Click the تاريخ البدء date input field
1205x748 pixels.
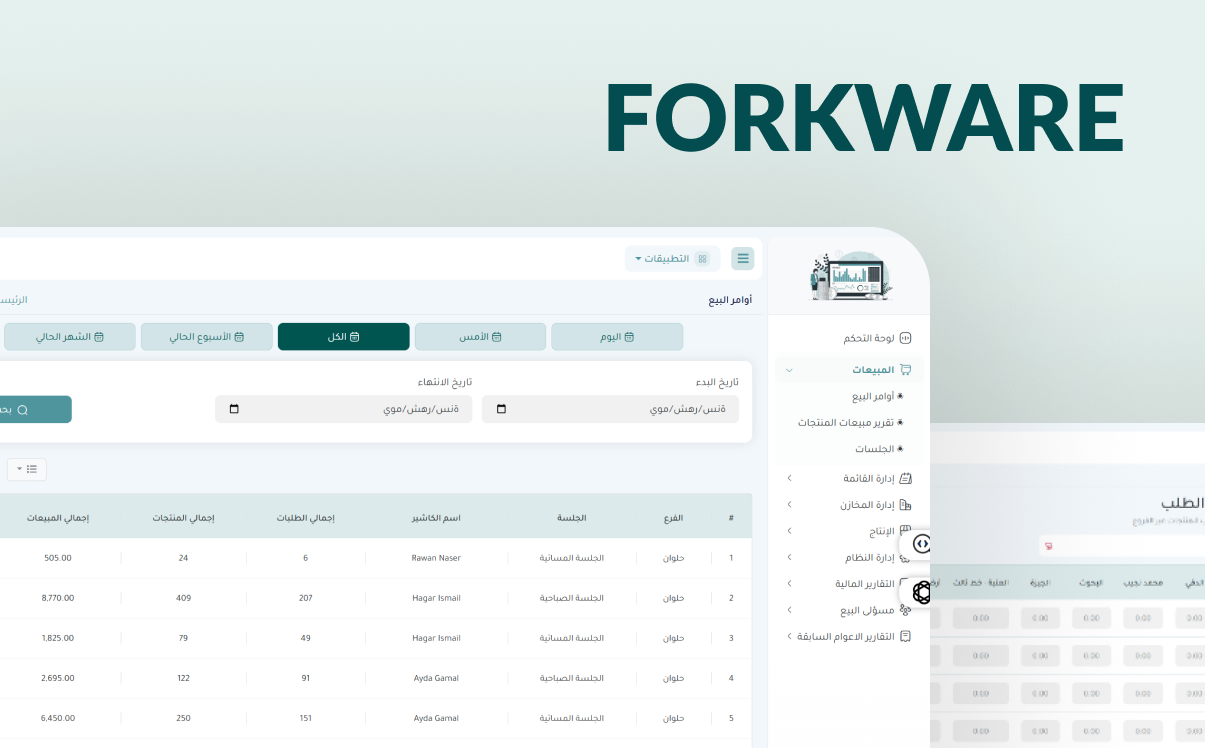coord(610,409)
